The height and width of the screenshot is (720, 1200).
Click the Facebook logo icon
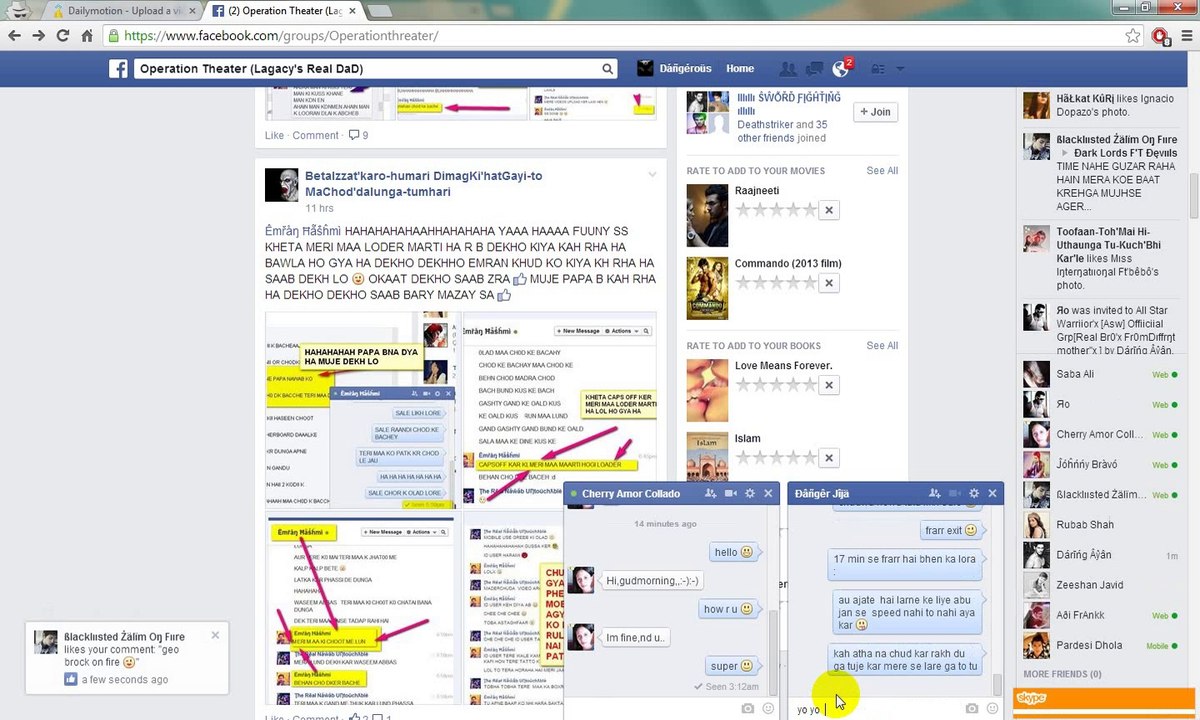(x=118, y=69)
